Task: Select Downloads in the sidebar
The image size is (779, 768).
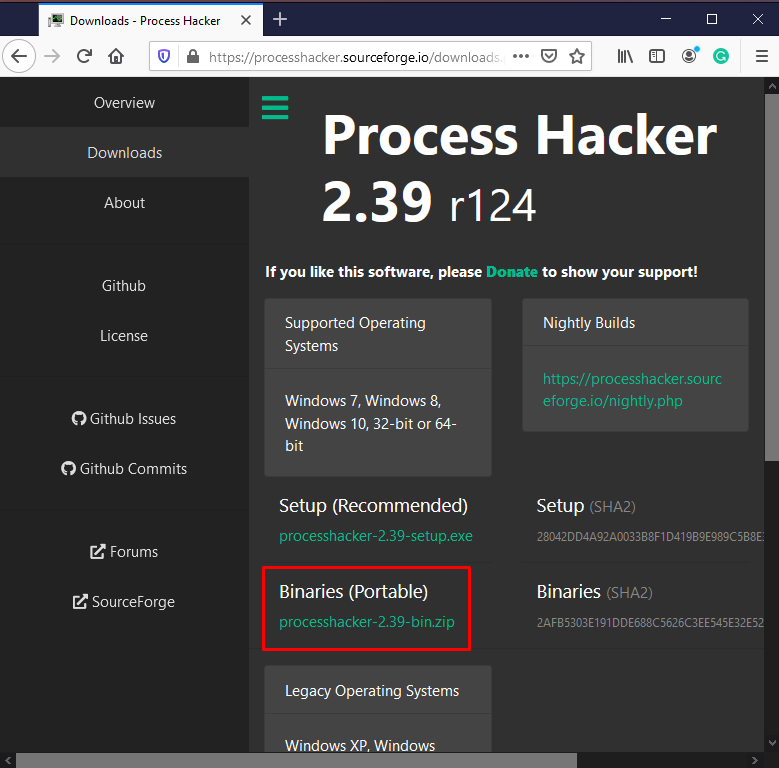Action: pos(124,153)
